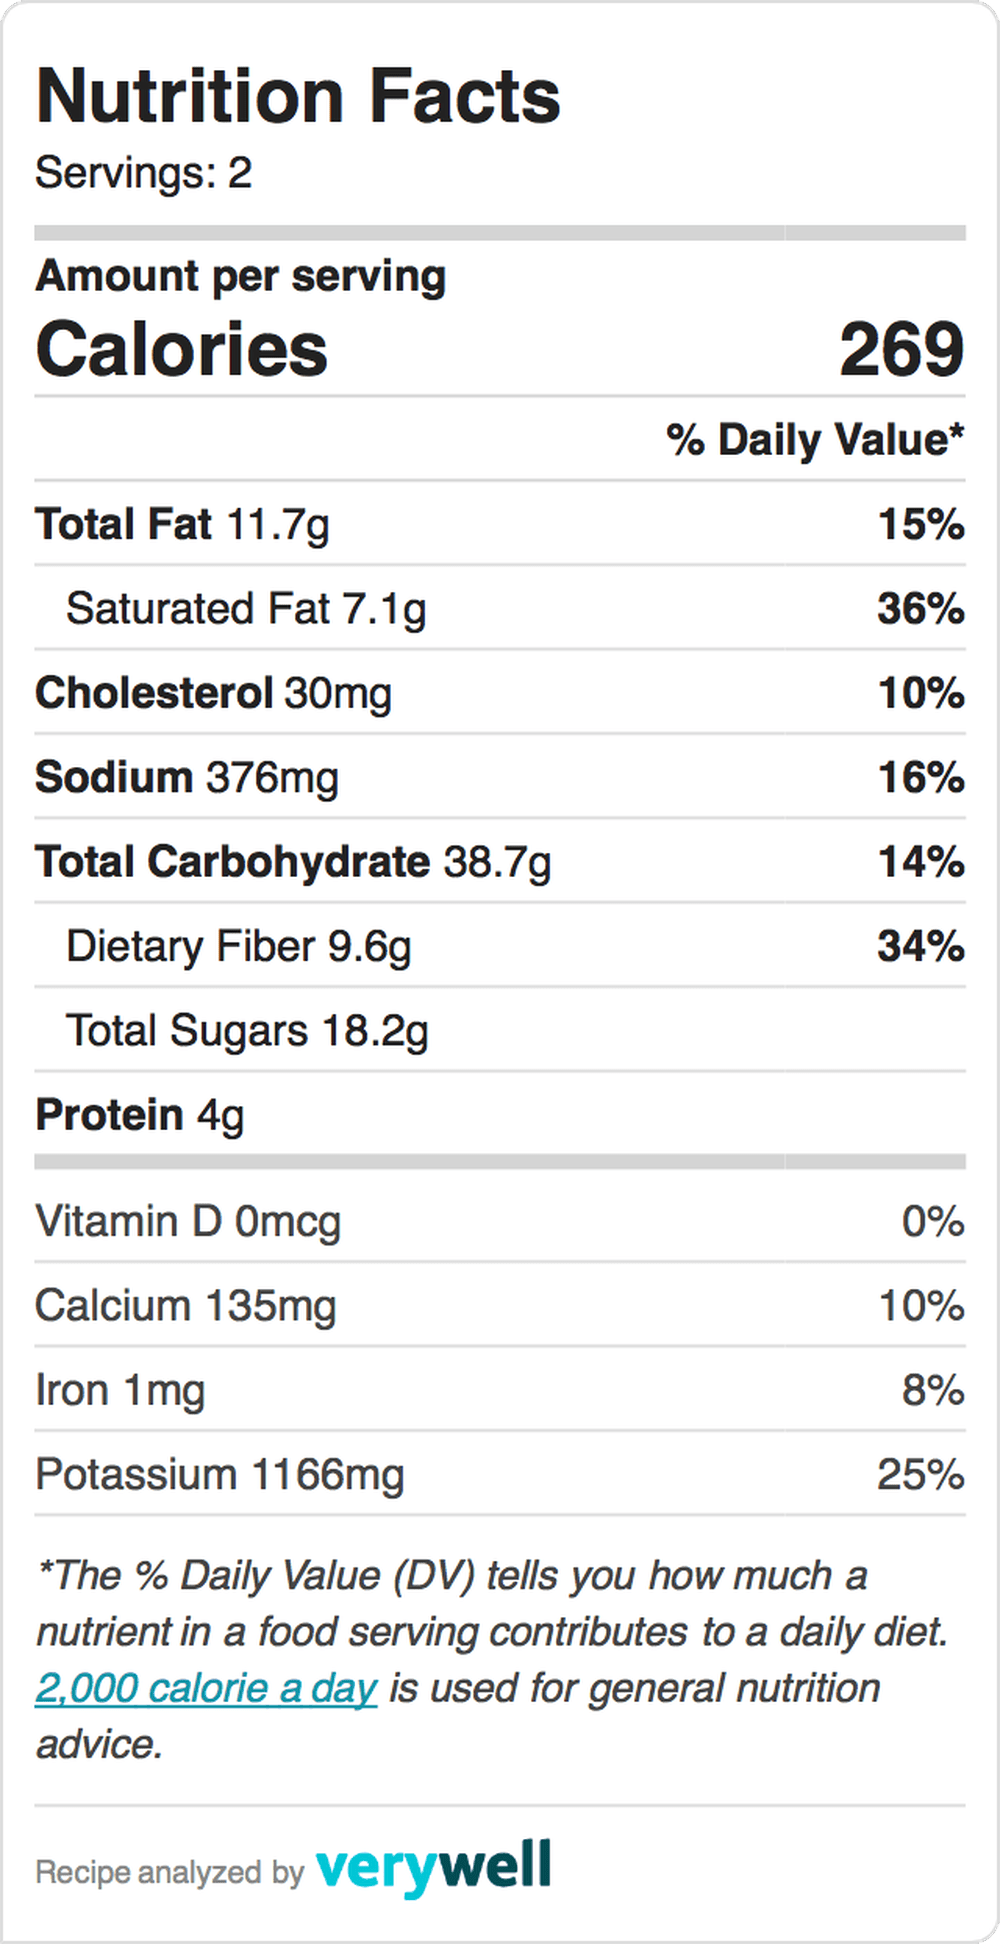
Task: Click the Amount per serving label
Action: coord(241,276)
